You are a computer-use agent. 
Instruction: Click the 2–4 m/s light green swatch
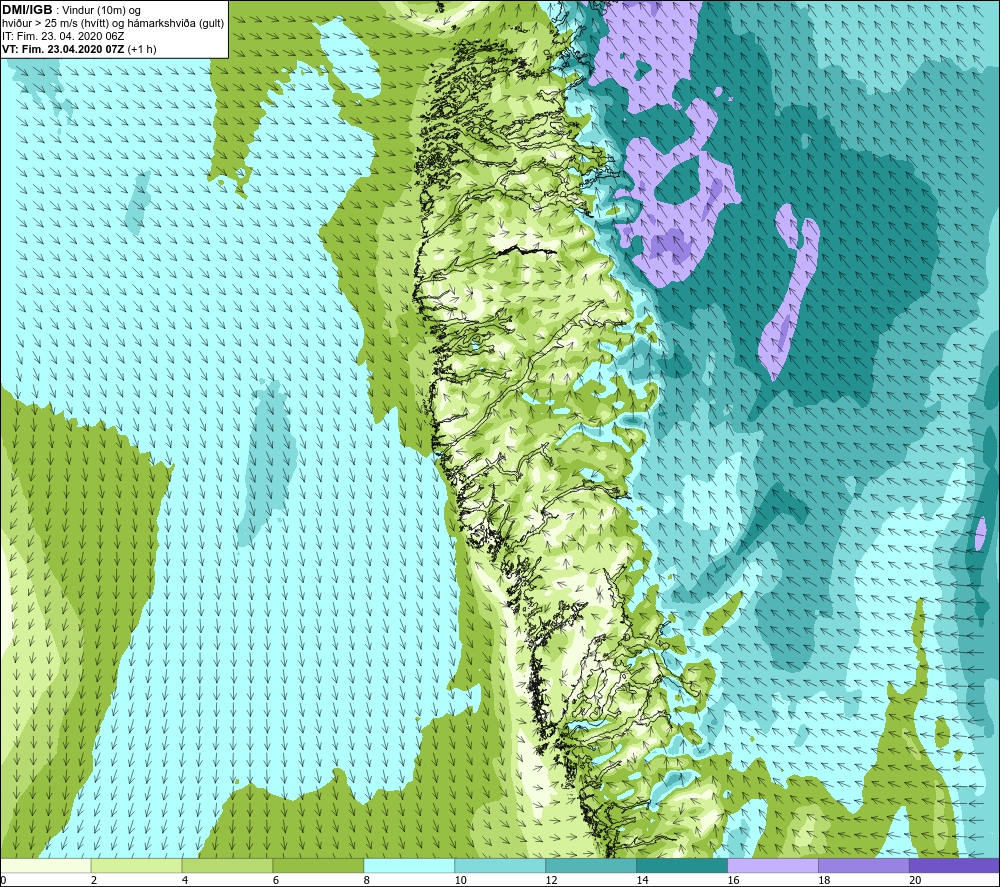[x=136, y=865]
